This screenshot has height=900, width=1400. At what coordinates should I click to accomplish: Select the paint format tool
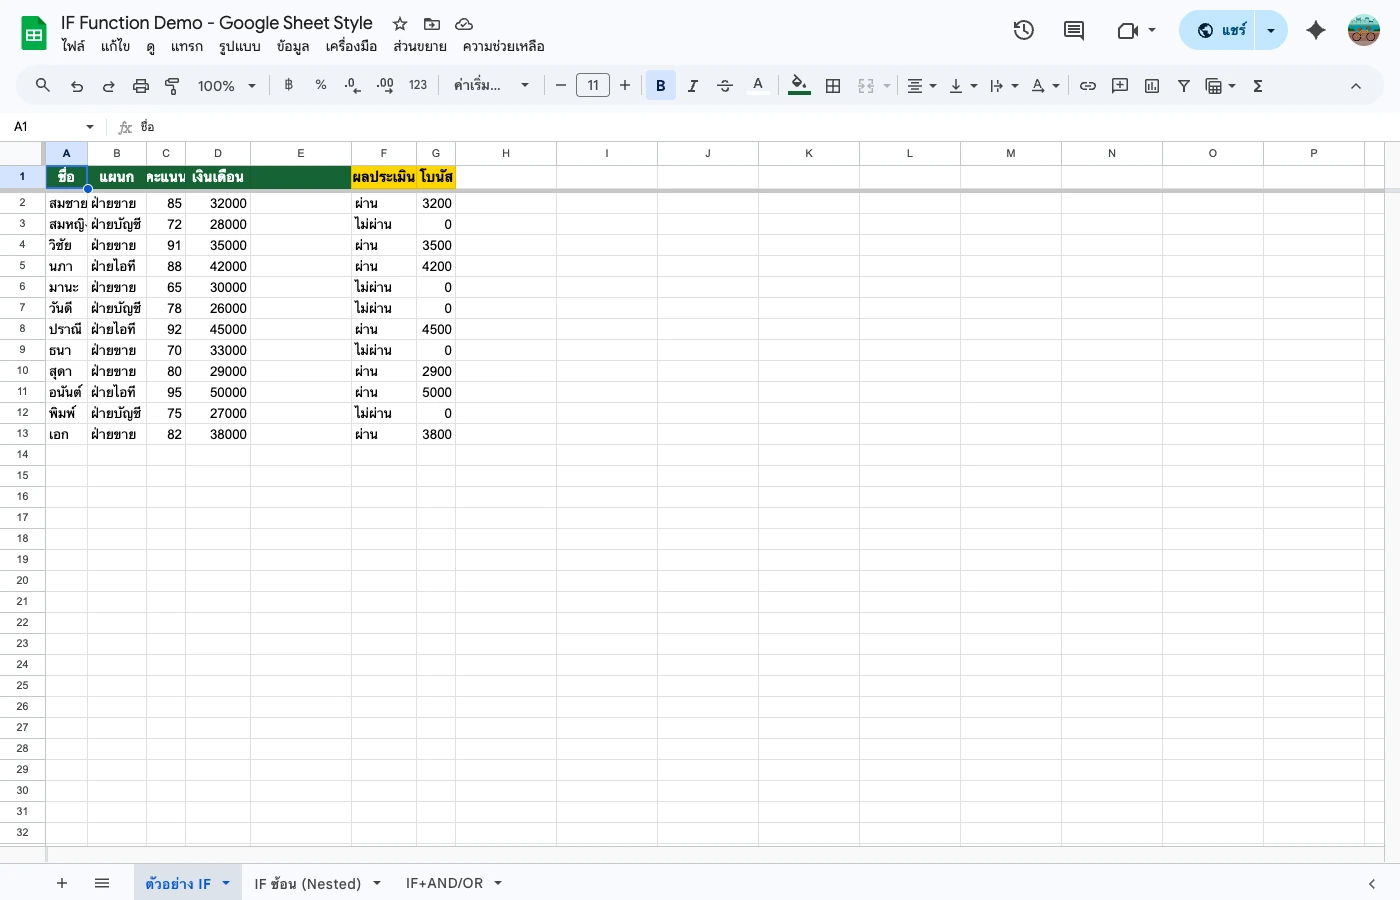click(172, 85)
